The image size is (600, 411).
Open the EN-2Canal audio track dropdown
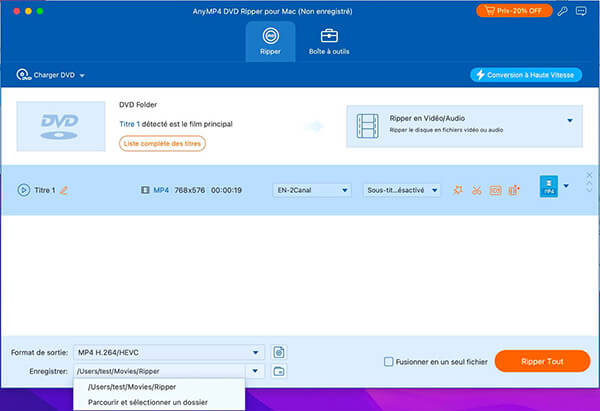312,190
